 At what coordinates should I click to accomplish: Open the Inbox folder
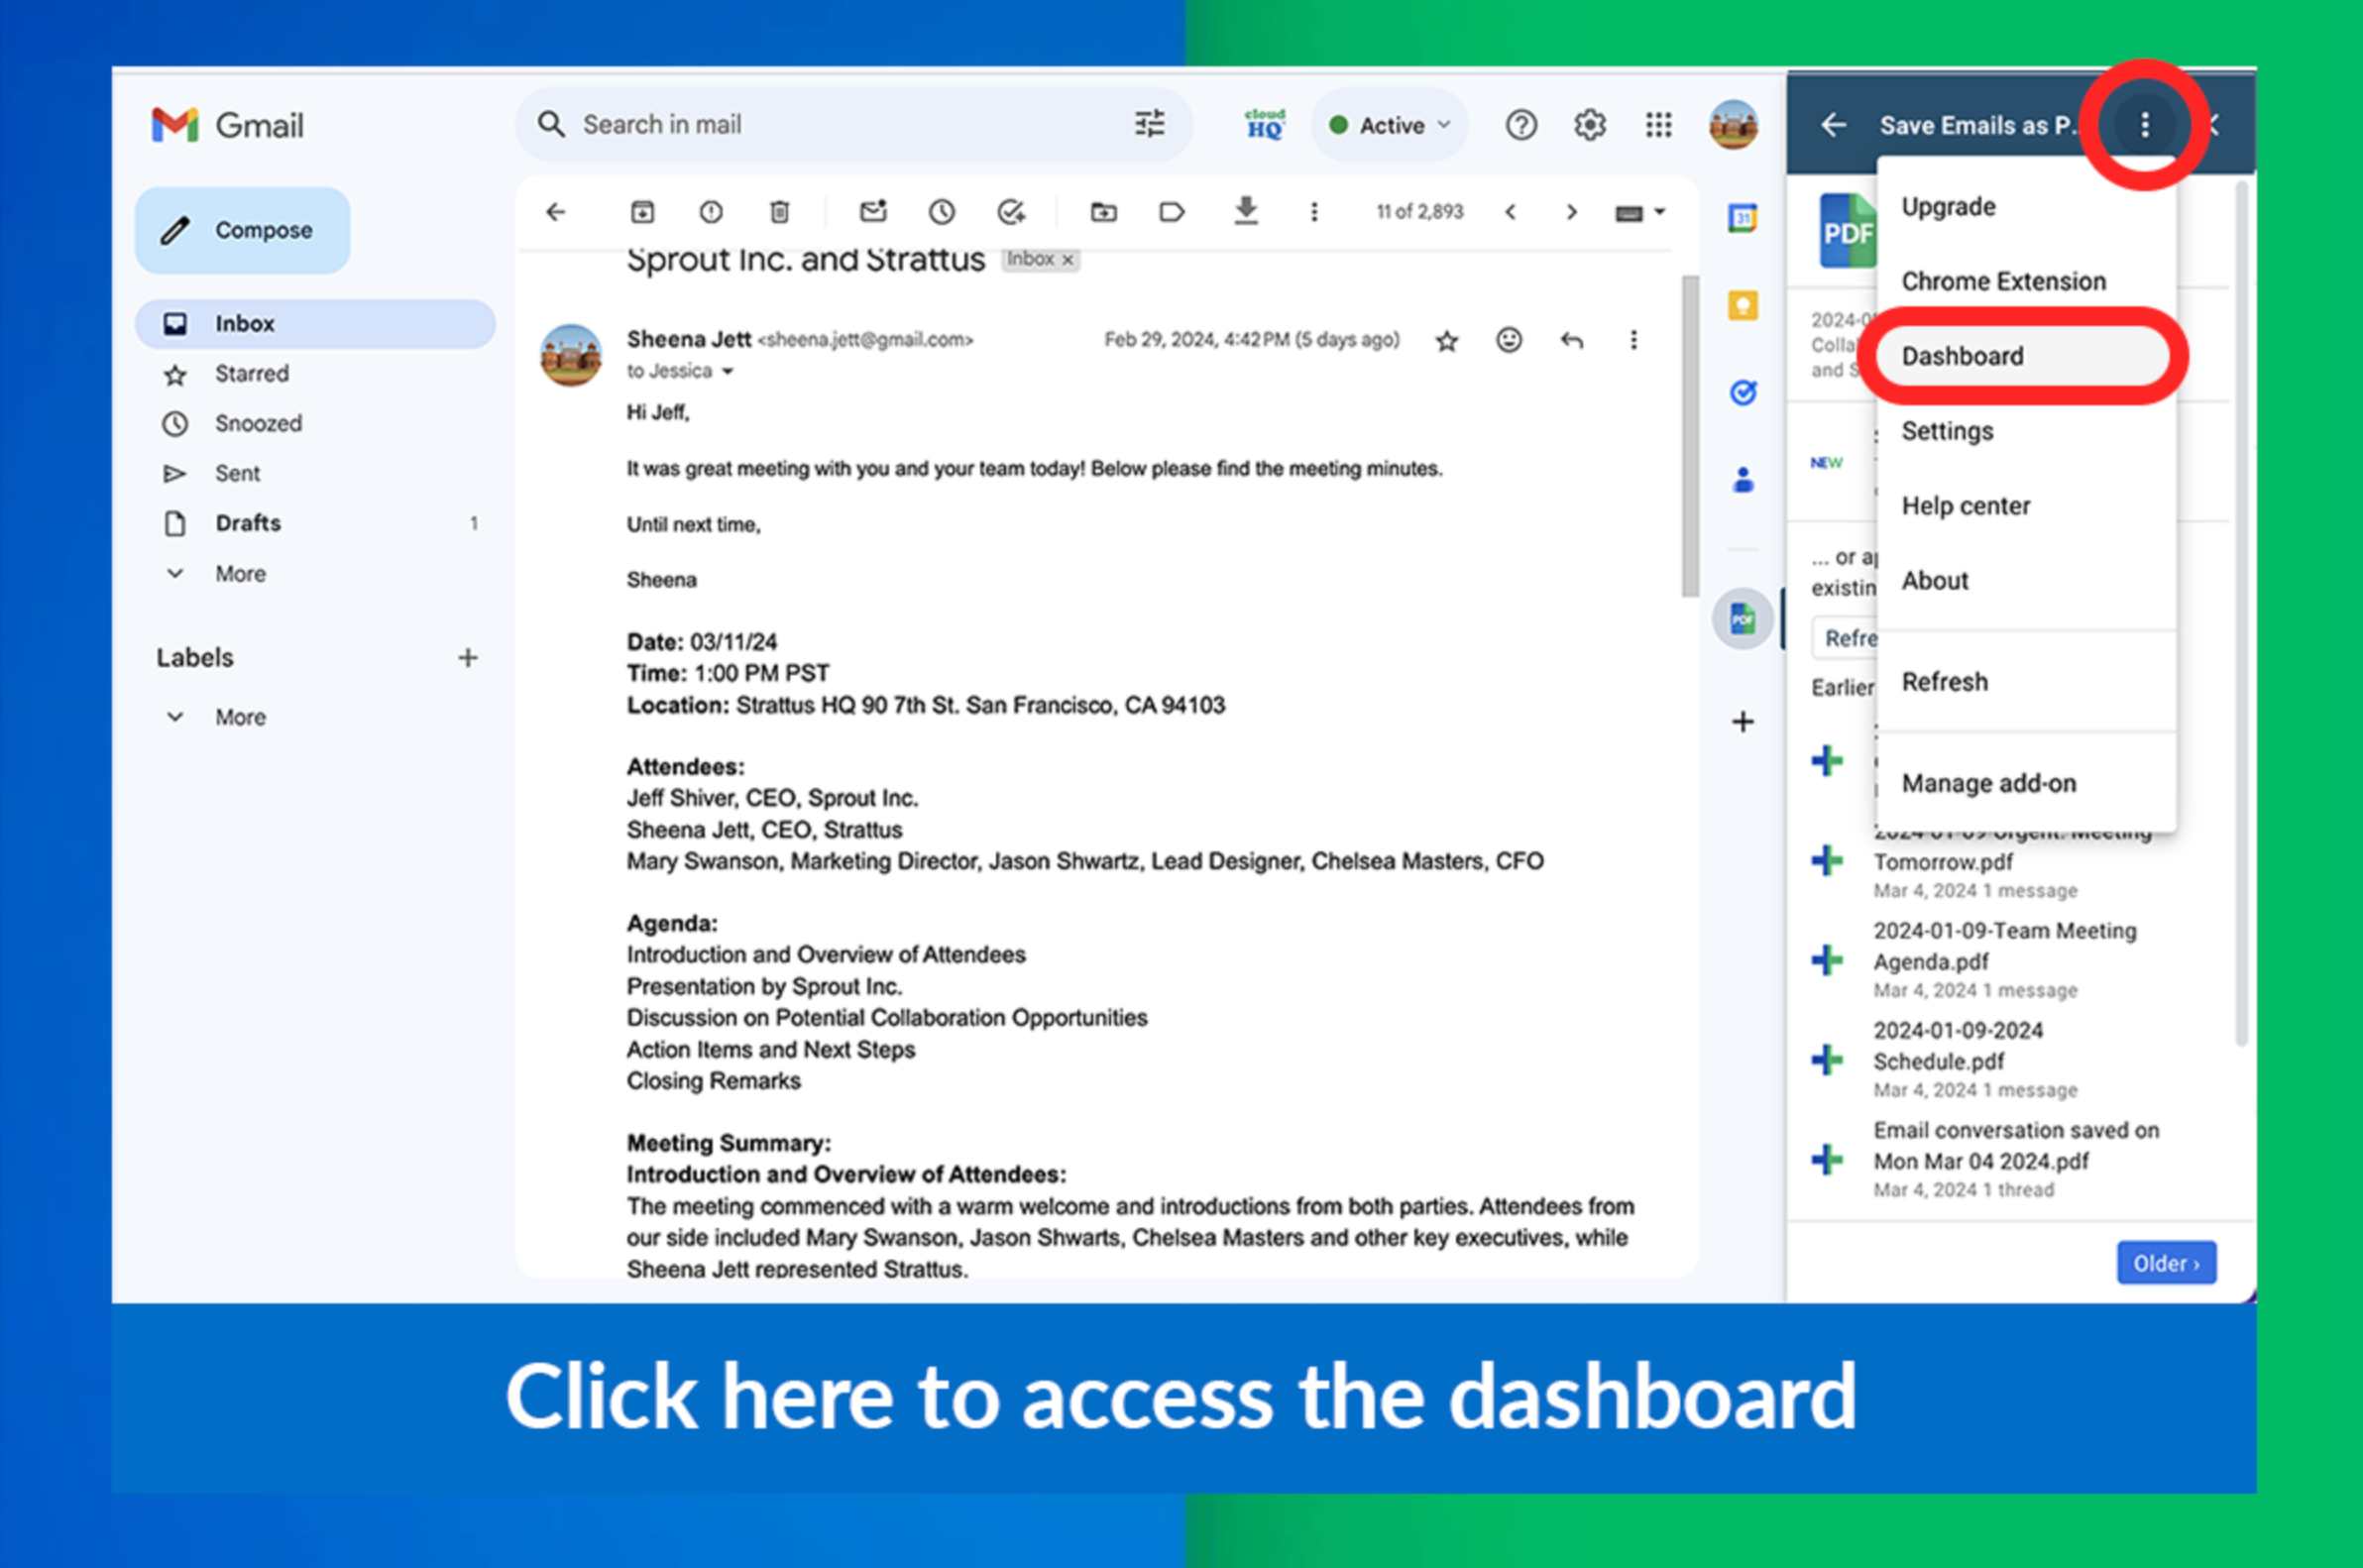coord(315,324)
